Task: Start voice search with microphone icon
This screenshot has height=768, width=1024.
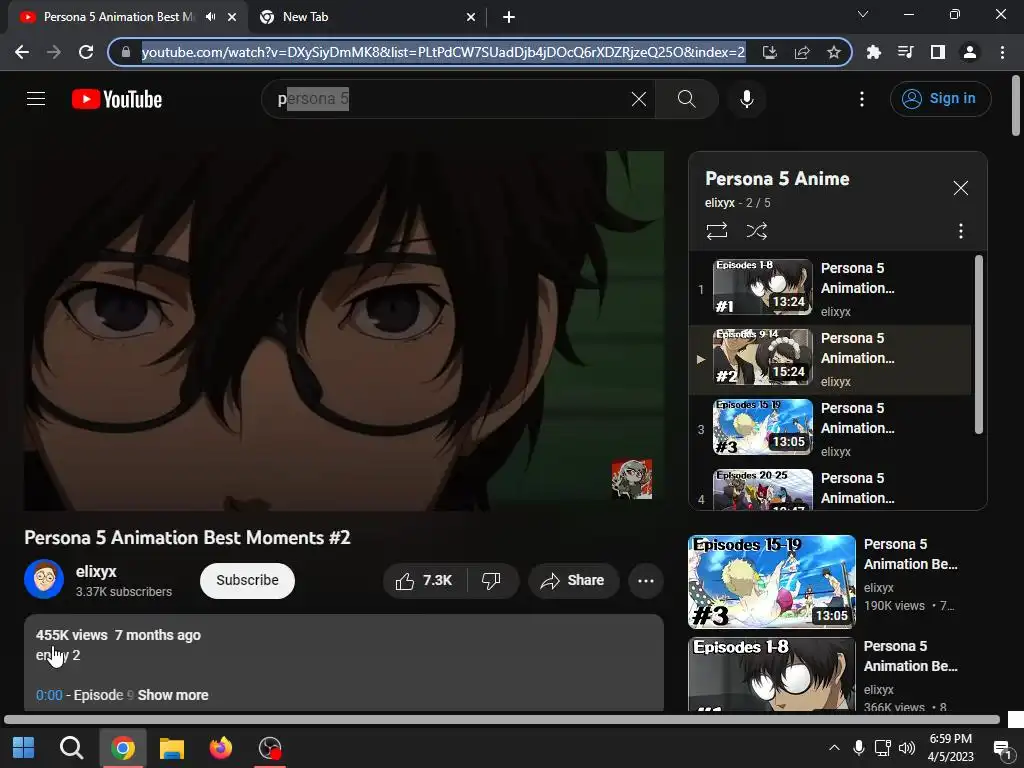Action: [x=746, y=99]
